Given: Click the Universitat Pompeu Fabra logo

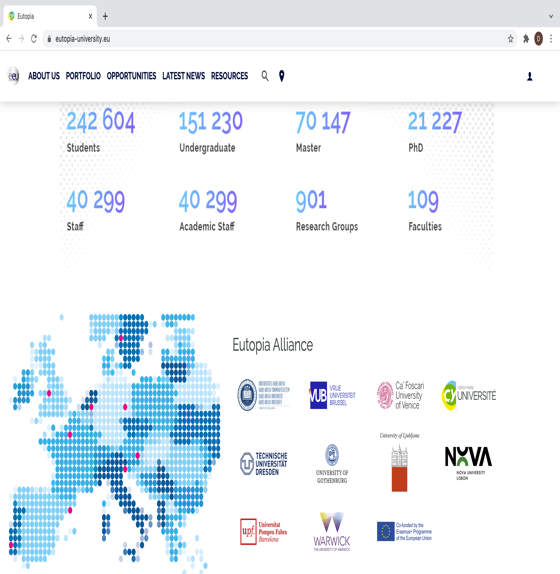Looking at the screenshot, I should pyautogui.click(x=264, y=532).
